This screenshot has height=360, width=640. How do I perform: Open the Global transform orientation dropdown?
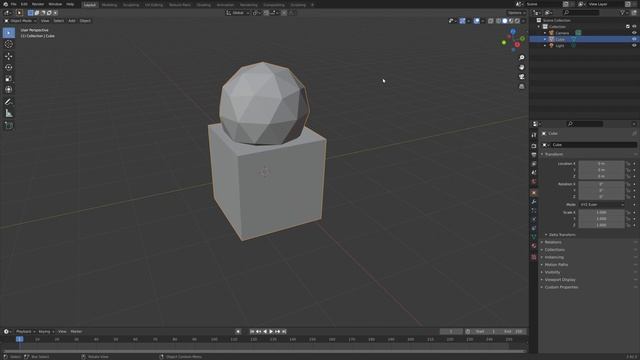(x=238, y=13)
